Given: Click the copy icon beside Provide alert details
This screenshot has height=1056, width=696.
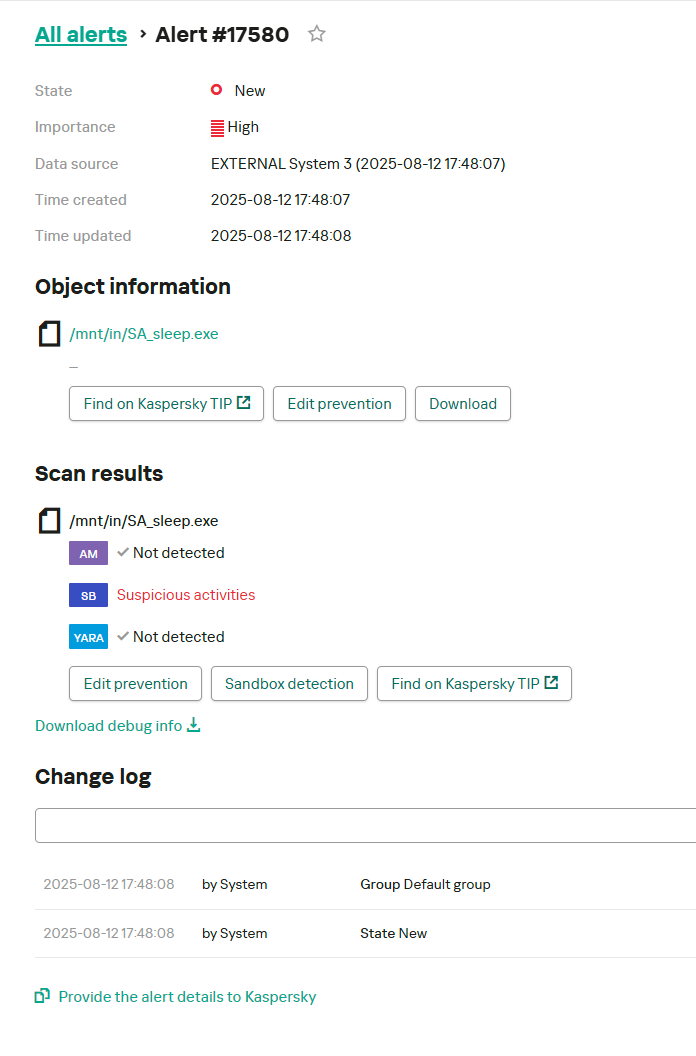Looking at the screenshot, I should (x=42, y=996).
